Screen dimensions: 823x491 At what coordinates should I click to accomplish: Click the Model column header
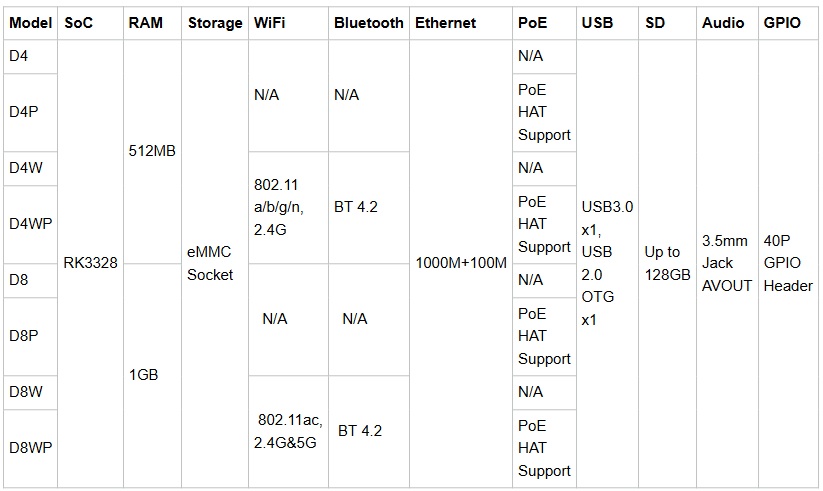click(29, 22)
